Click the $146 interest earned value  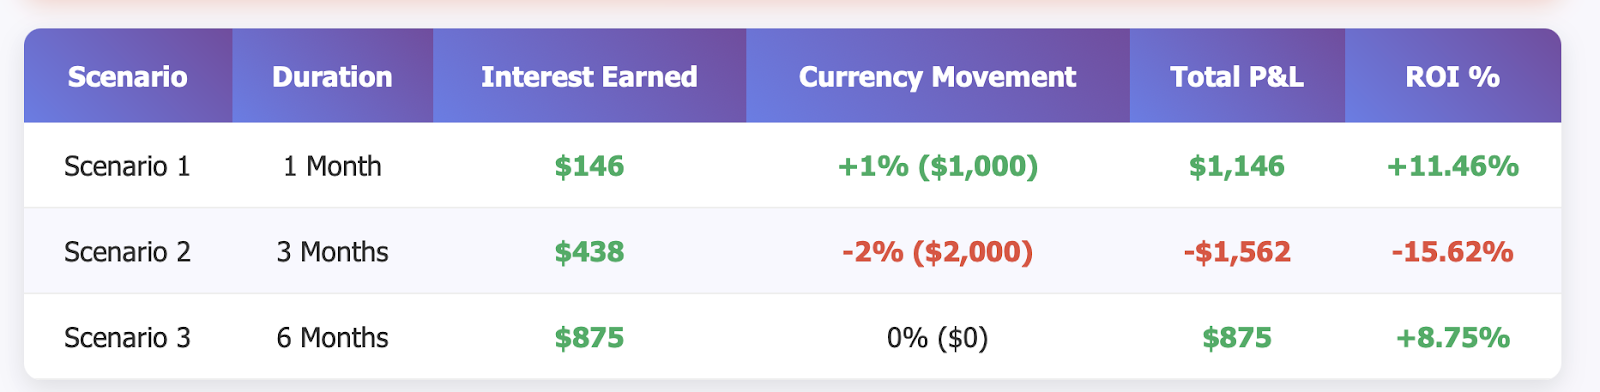click(590, 166)
